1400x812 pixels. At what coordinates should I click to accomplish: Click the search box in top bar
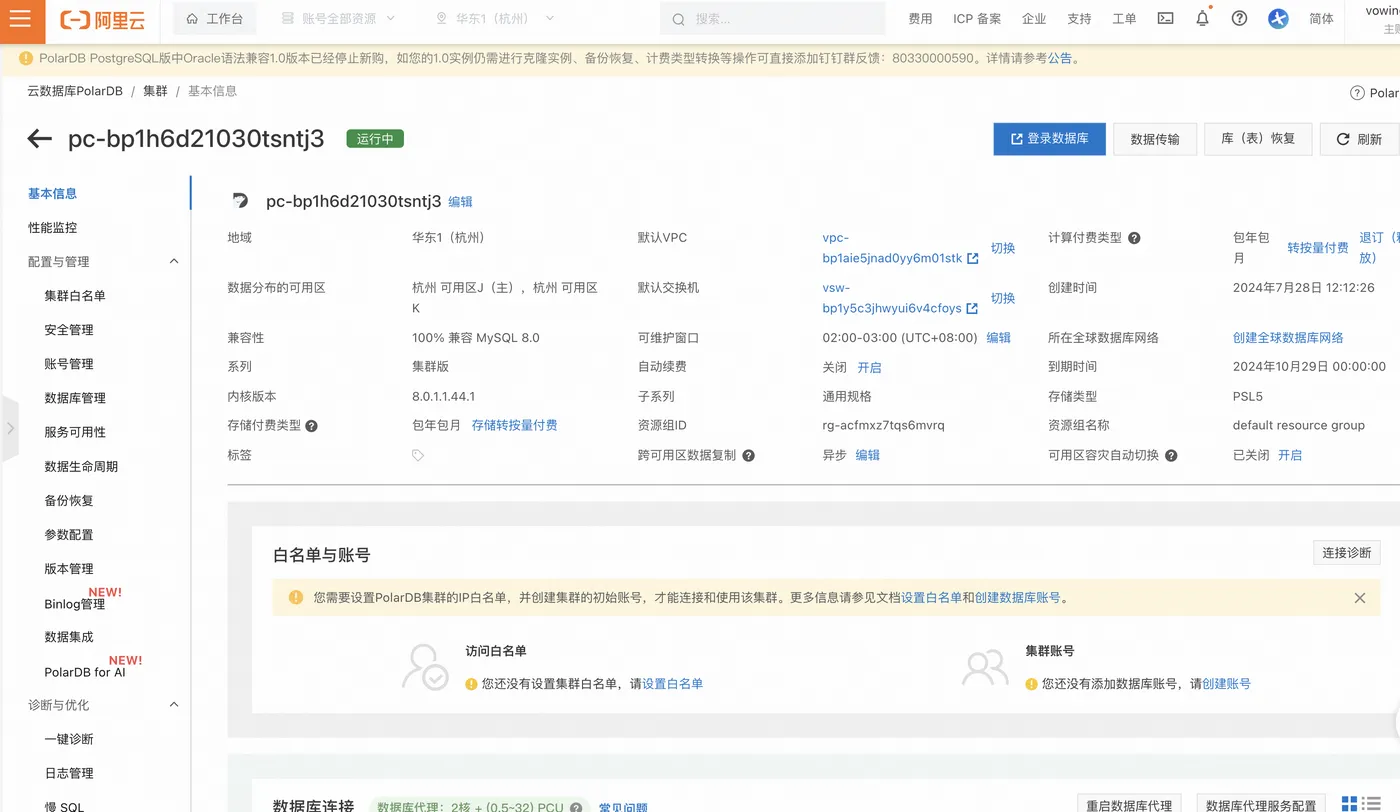(x=772, y=19)
